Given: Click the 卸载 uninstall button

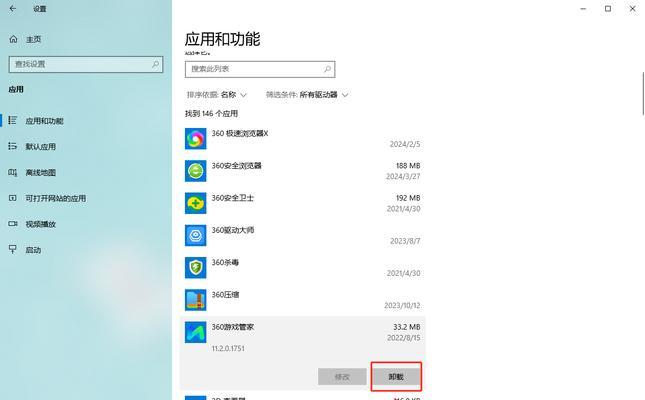Looking at the screenshot, I should [396, 377].
